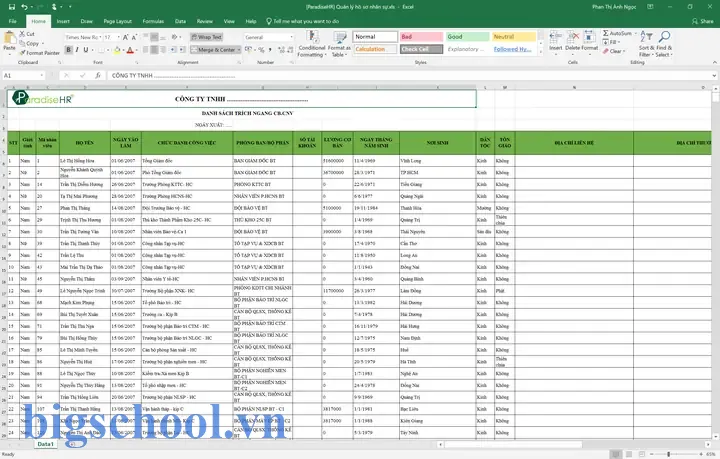
Task: Click the Share button
Action: (703, 21)
